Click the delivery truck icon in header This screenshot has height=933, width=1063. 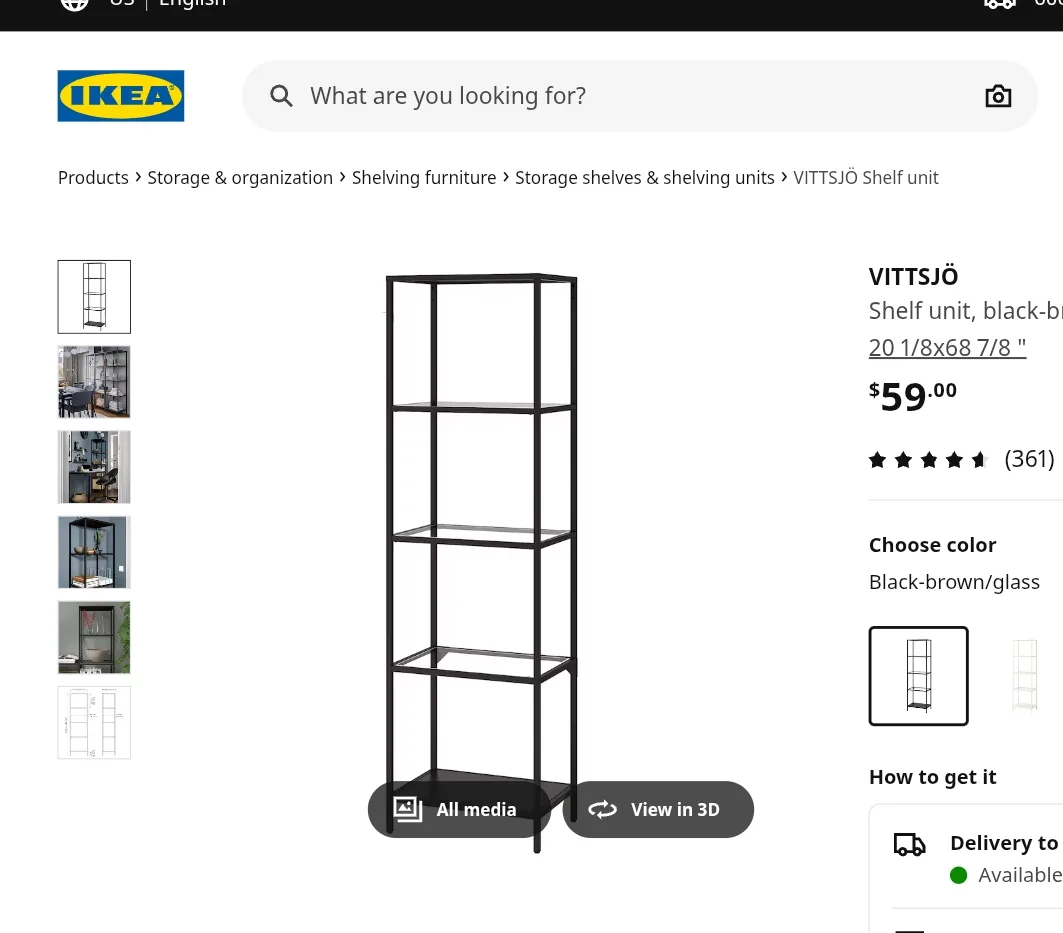point(1000,3)
